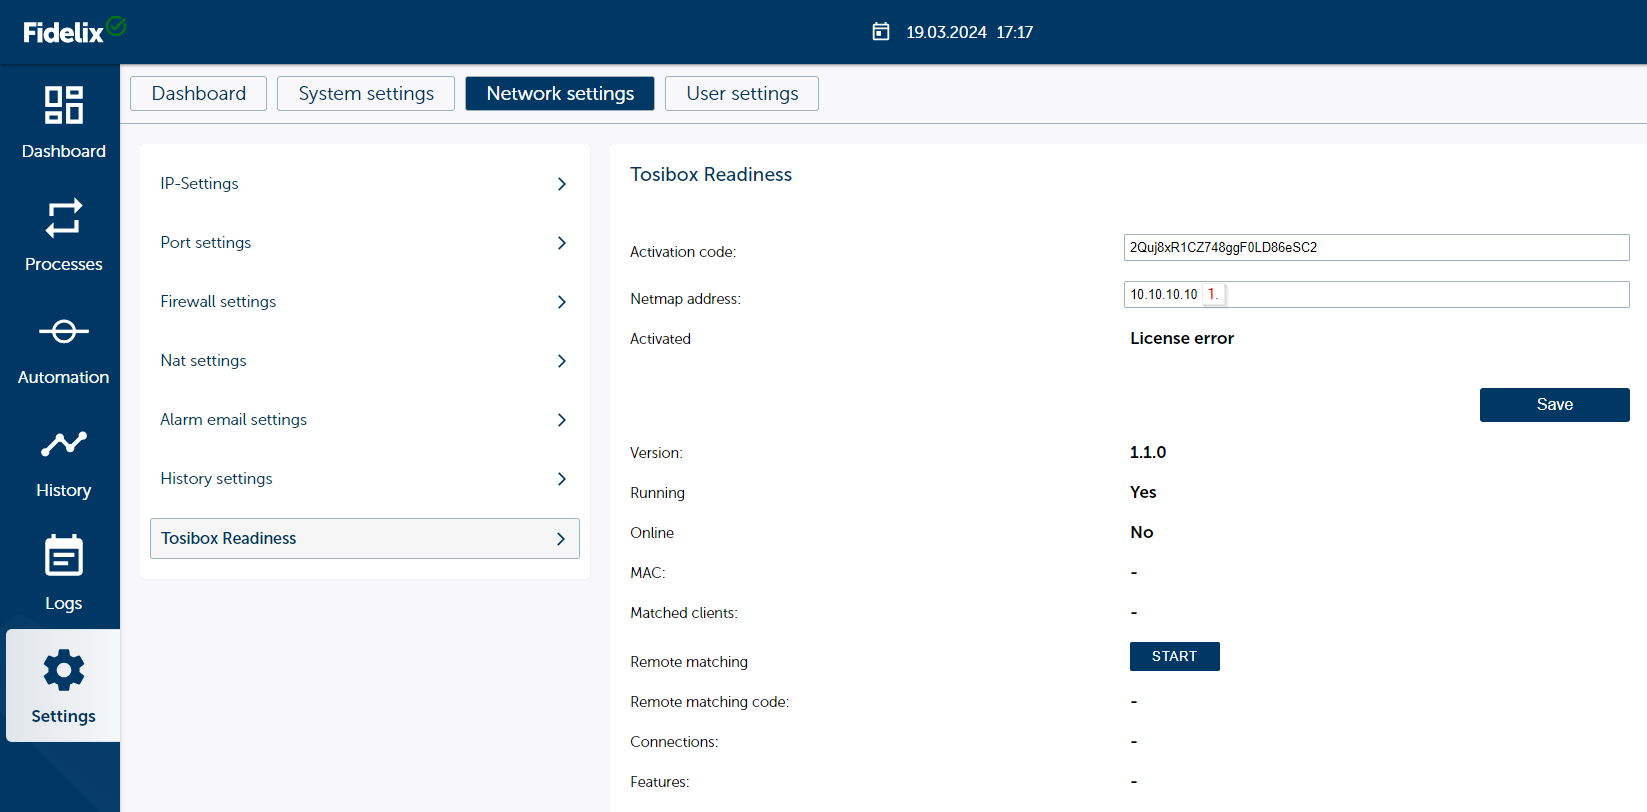1647x812 pixels.
Task: Click the Features label
Action: [x=660, y=782]
